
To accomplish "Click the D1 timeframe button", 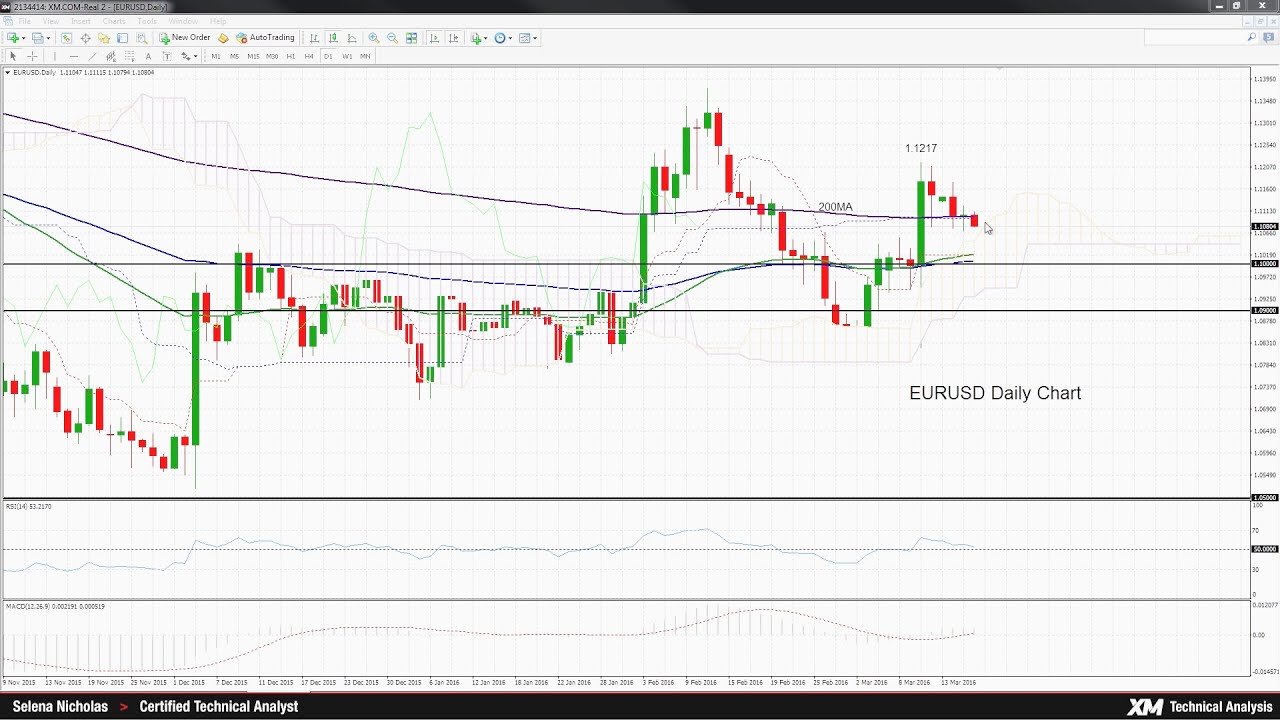I will click(x=328, y=56).
